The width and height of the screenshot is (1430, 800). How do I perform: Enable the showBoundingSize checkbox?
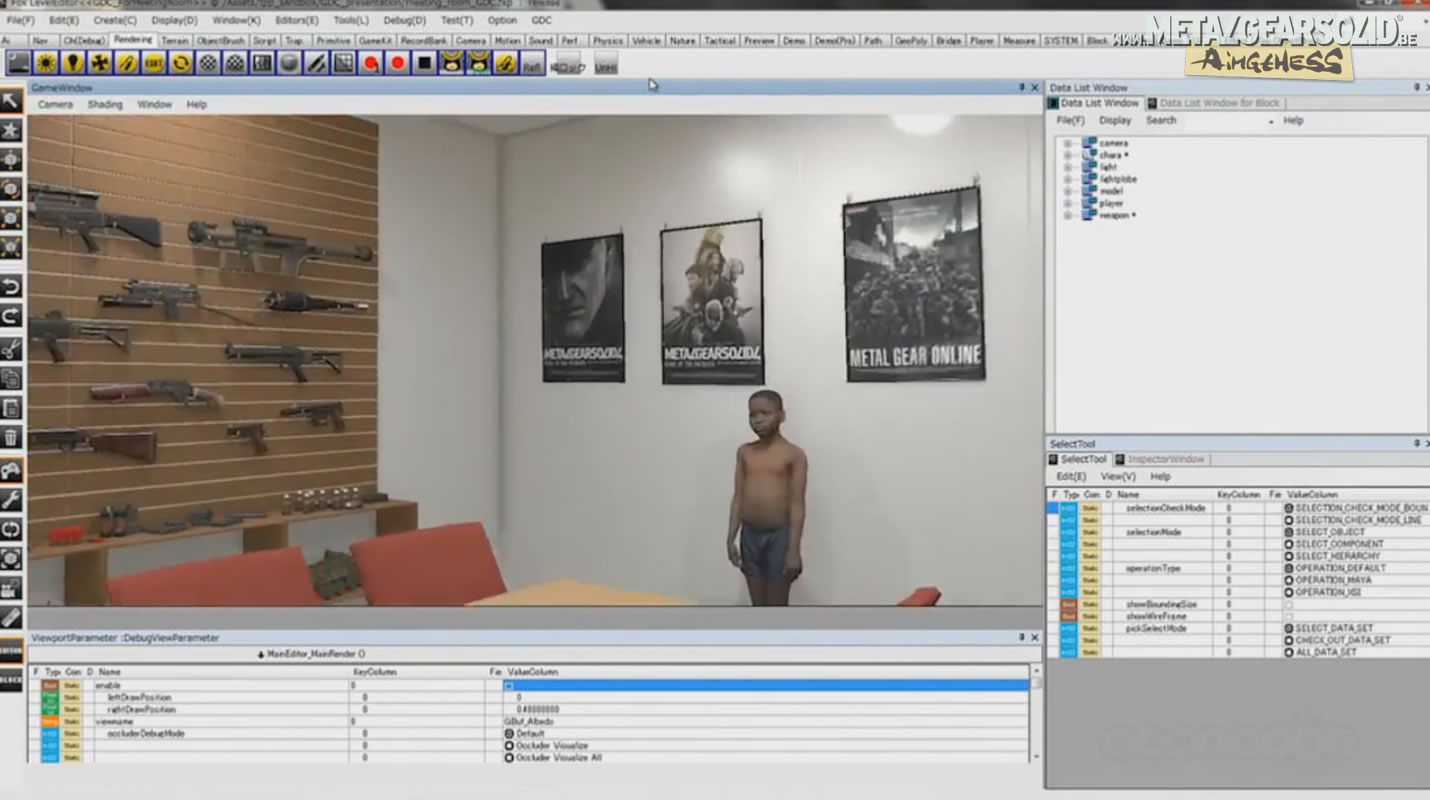1289,604
